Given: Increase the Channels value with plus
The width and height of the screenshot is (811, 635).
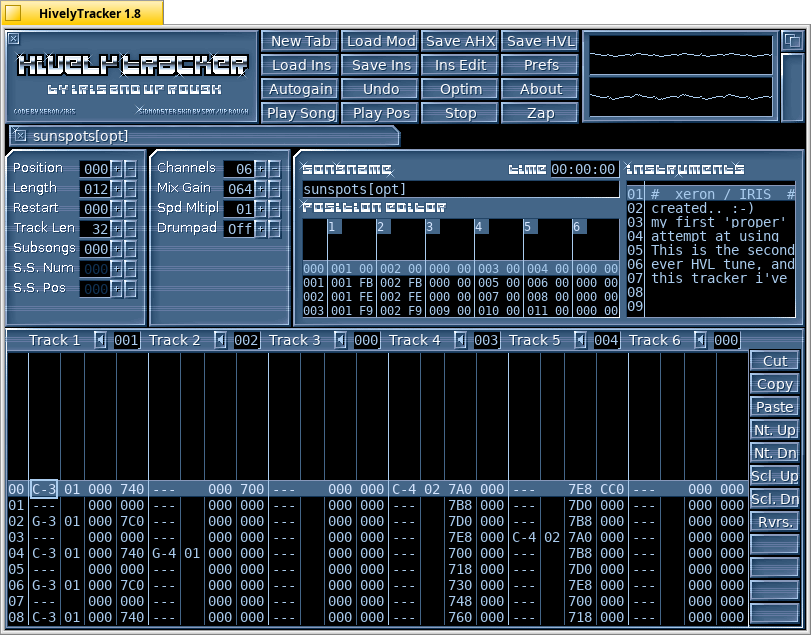Looking at the screenshot, I should pos(260,169).
